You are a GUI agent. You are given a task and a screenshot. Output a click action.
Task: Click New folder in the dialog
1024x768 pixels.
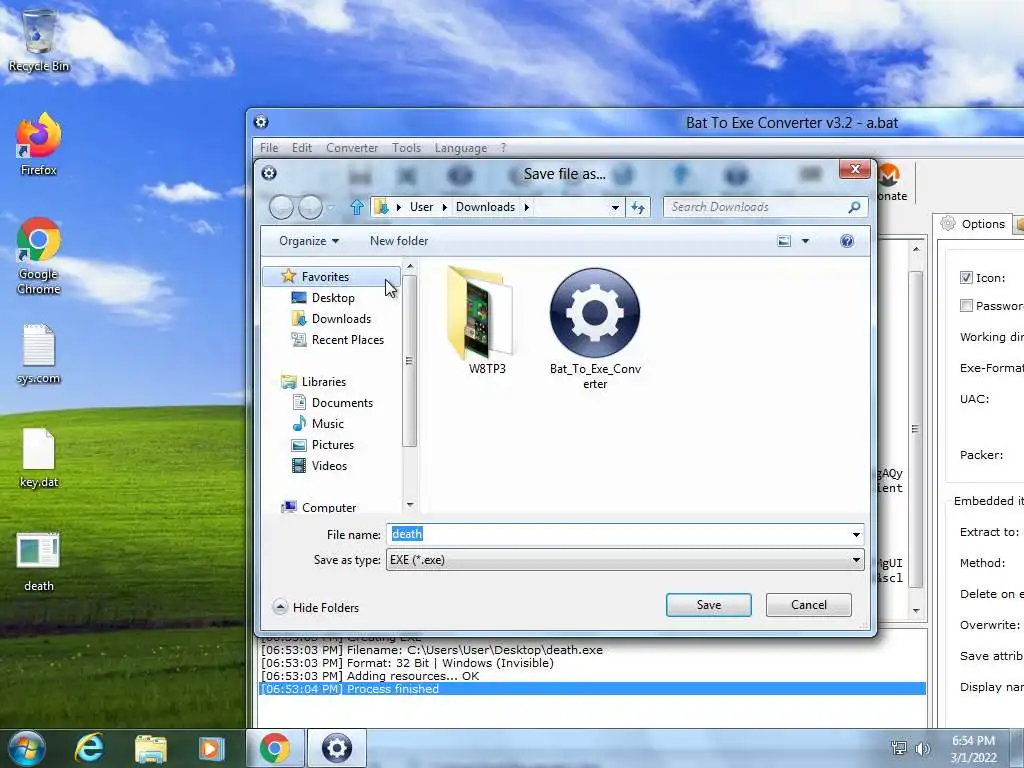[398, 241]
